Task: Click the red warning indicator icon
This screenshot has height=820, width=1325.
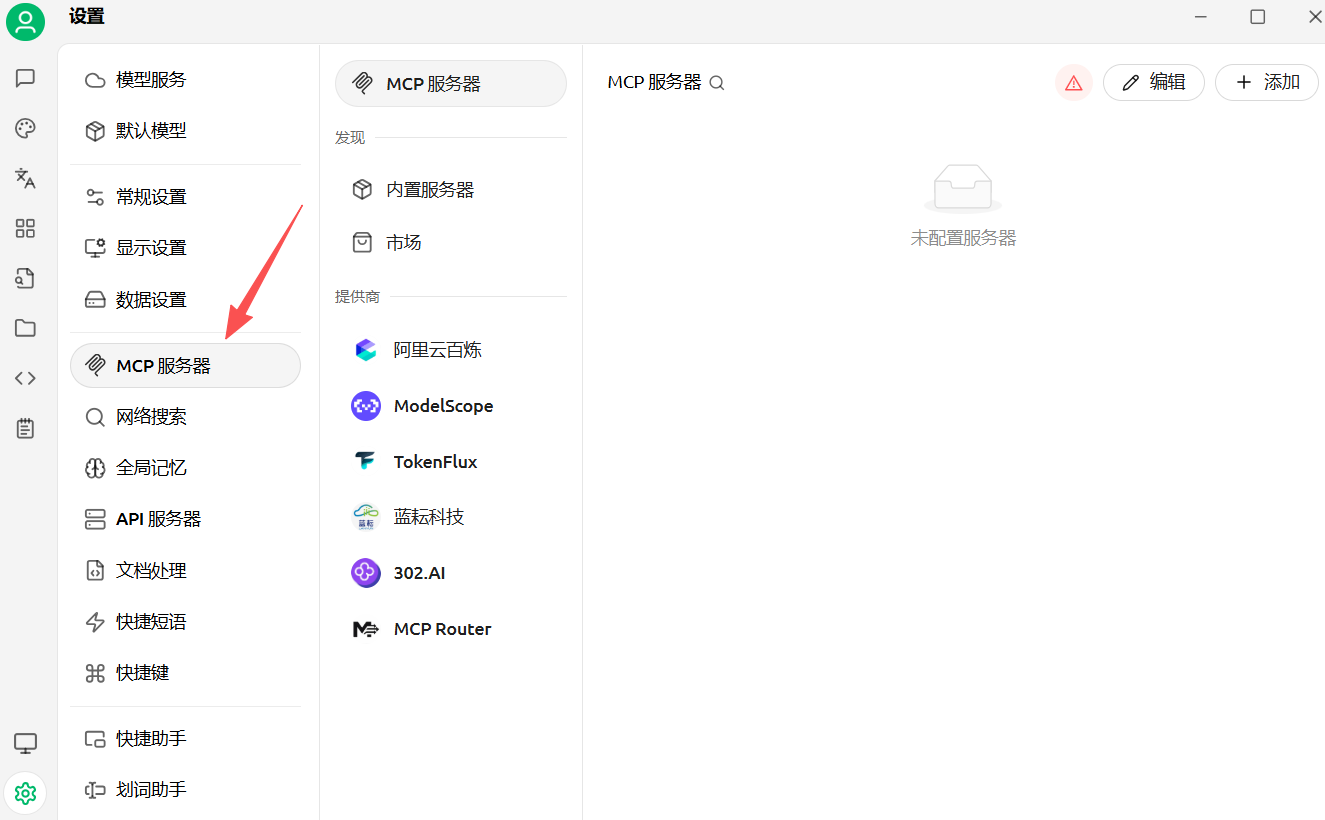Action: click(x=1073, y=82)
